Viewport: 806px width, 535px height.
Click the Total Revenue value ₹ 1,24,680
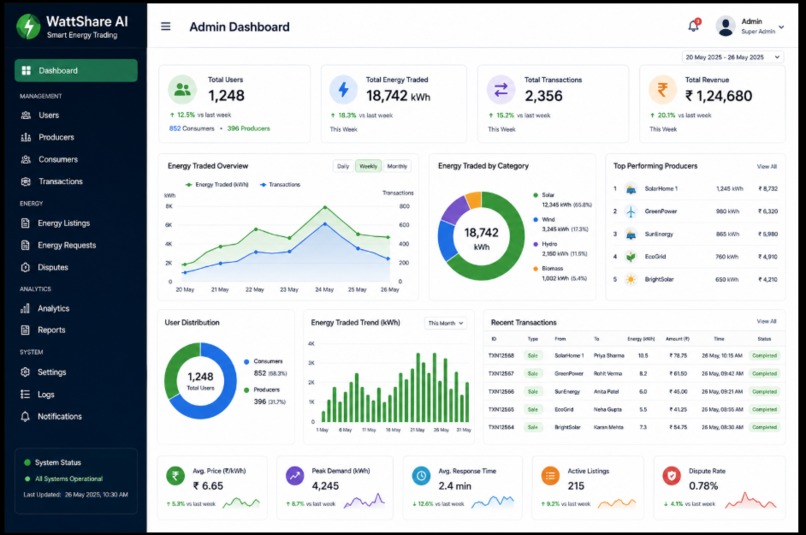pyautogui.click(x=718, y=96)
